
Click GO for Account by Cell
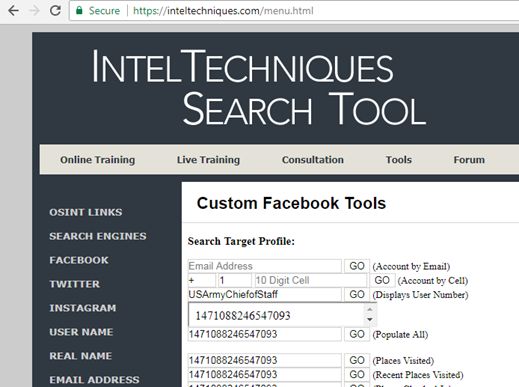[x=382, y=280]
